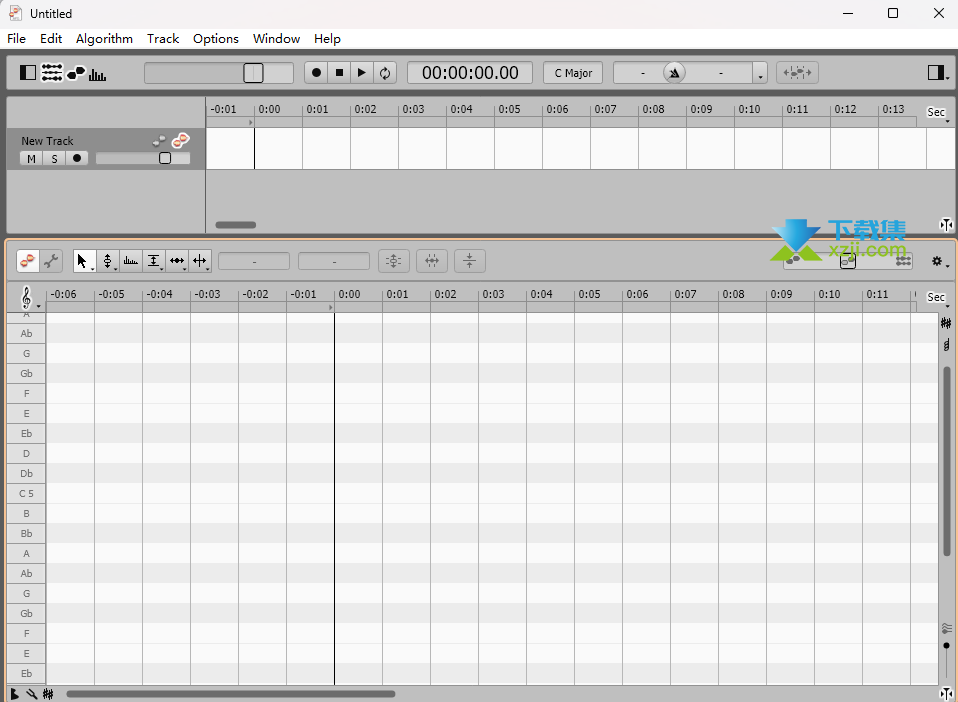Open note editor gear settings
Screen dimensions: 958x702
pyautogui.click(x=939, y=261)
